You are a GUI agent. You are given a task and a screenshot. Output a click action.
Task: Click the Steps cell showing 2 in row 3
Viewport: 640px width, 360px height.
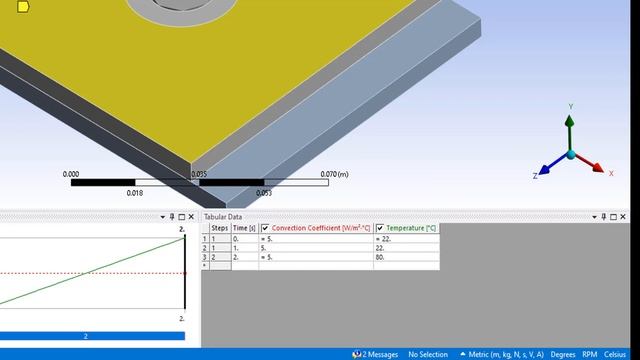pyautogui.click(x=220, y=257)
